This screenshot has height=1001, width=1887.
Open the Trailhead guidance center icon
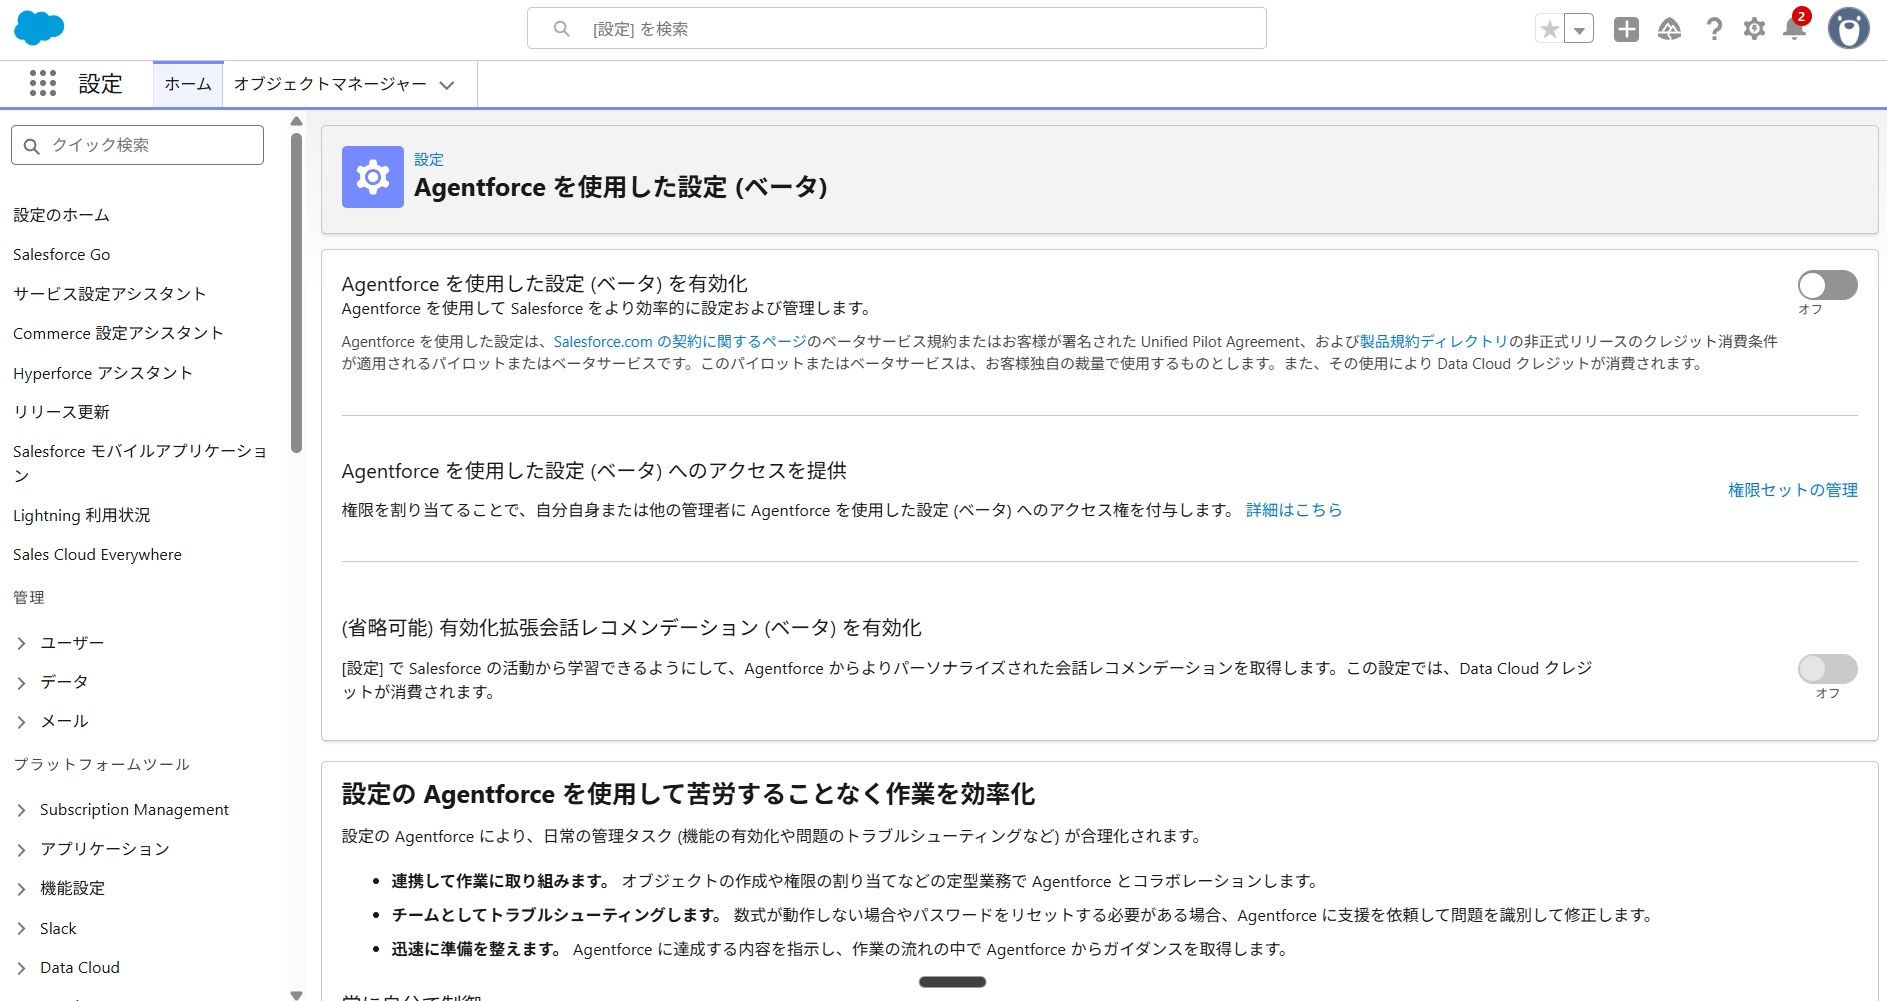(x=1669, y=29)
